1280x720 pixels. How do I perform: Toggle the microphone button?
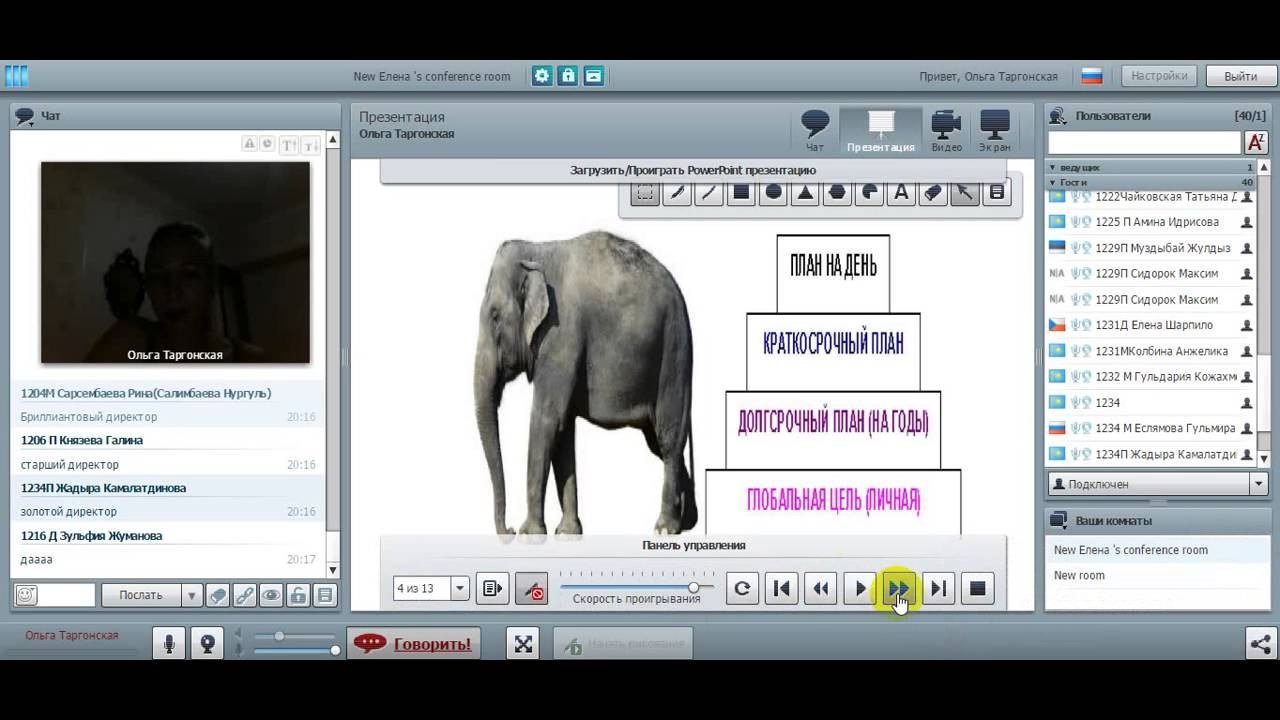169,644
